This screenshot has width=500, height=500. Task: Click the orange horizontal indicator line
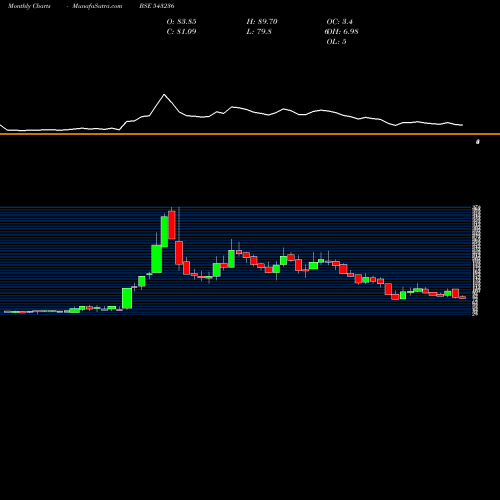(250, 134)
